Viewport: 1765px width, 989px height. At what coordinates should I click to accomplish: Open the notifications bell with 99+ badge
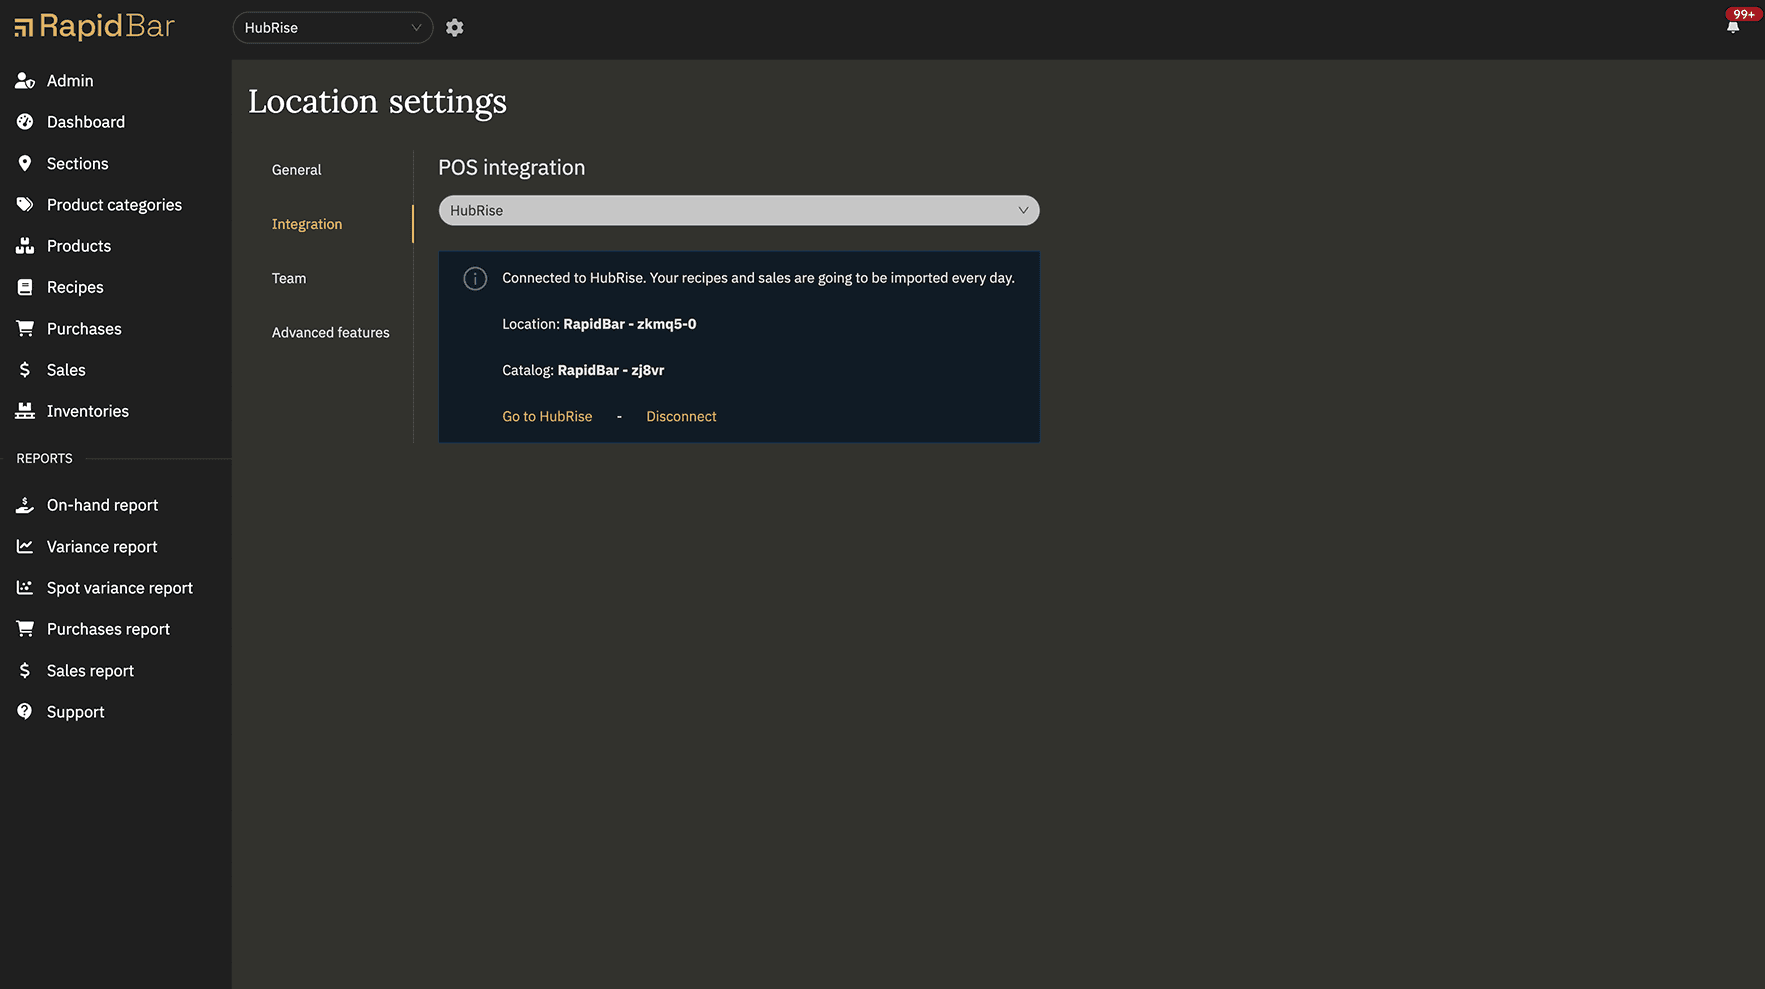(x=1733, y=27)
